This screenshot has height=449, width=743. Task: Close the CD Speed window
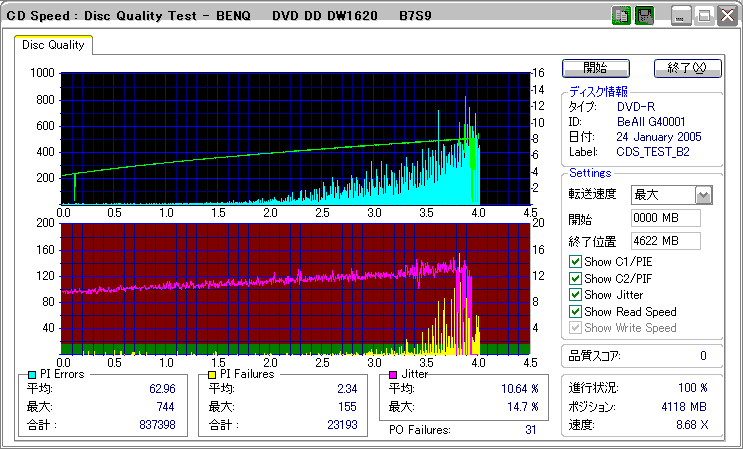point(725,16)
